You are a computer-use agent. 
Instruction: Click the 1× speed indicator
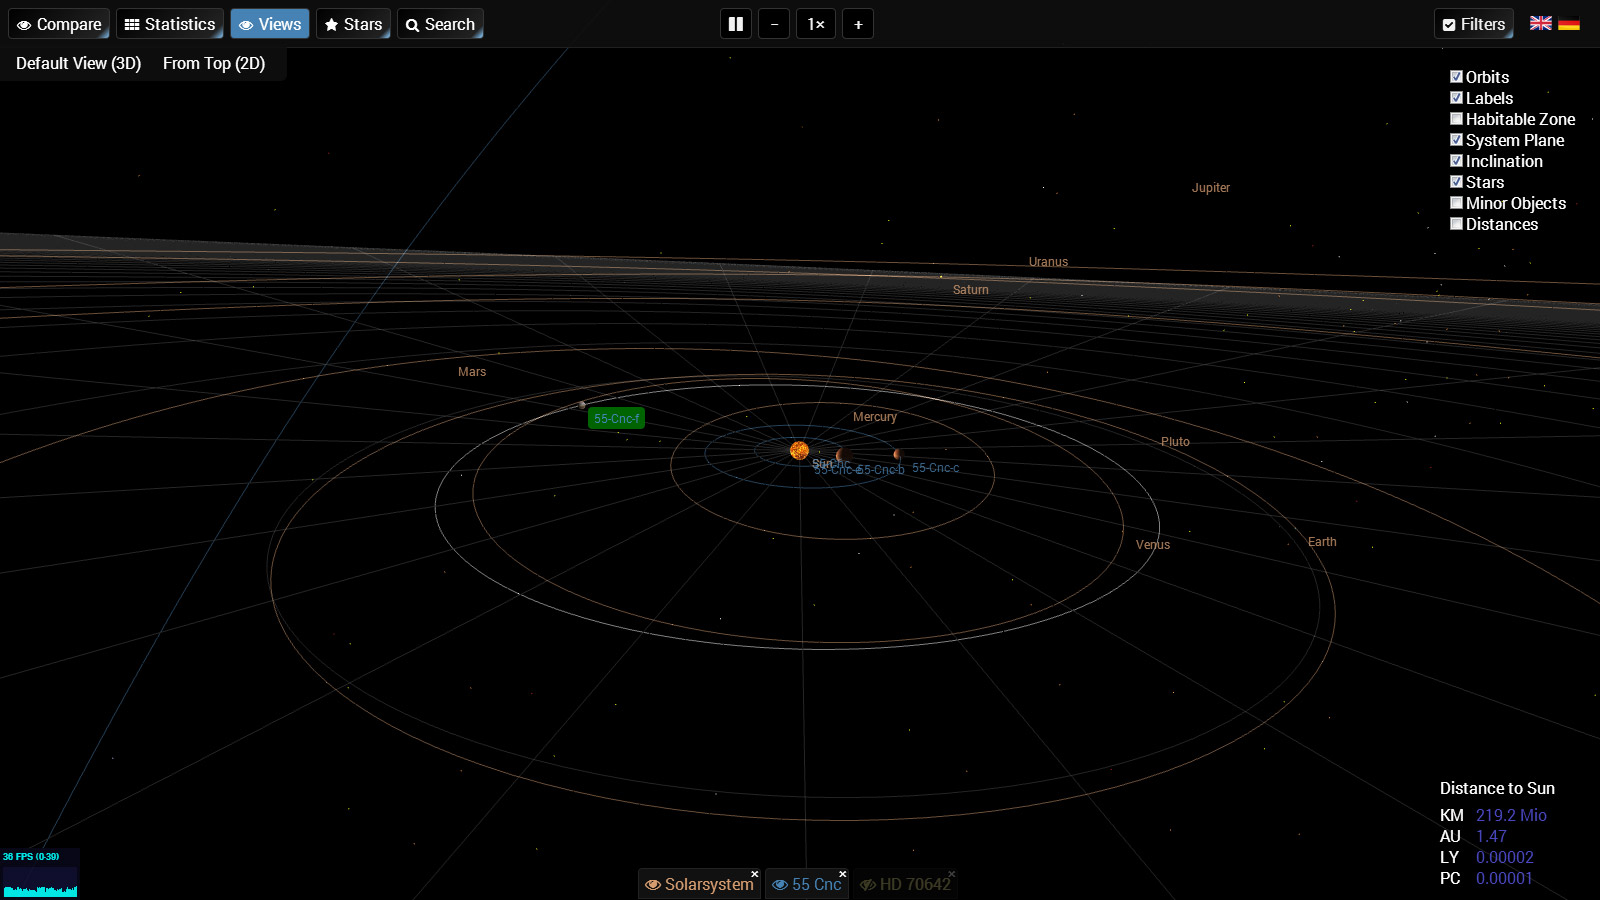(x=816, y=24)
